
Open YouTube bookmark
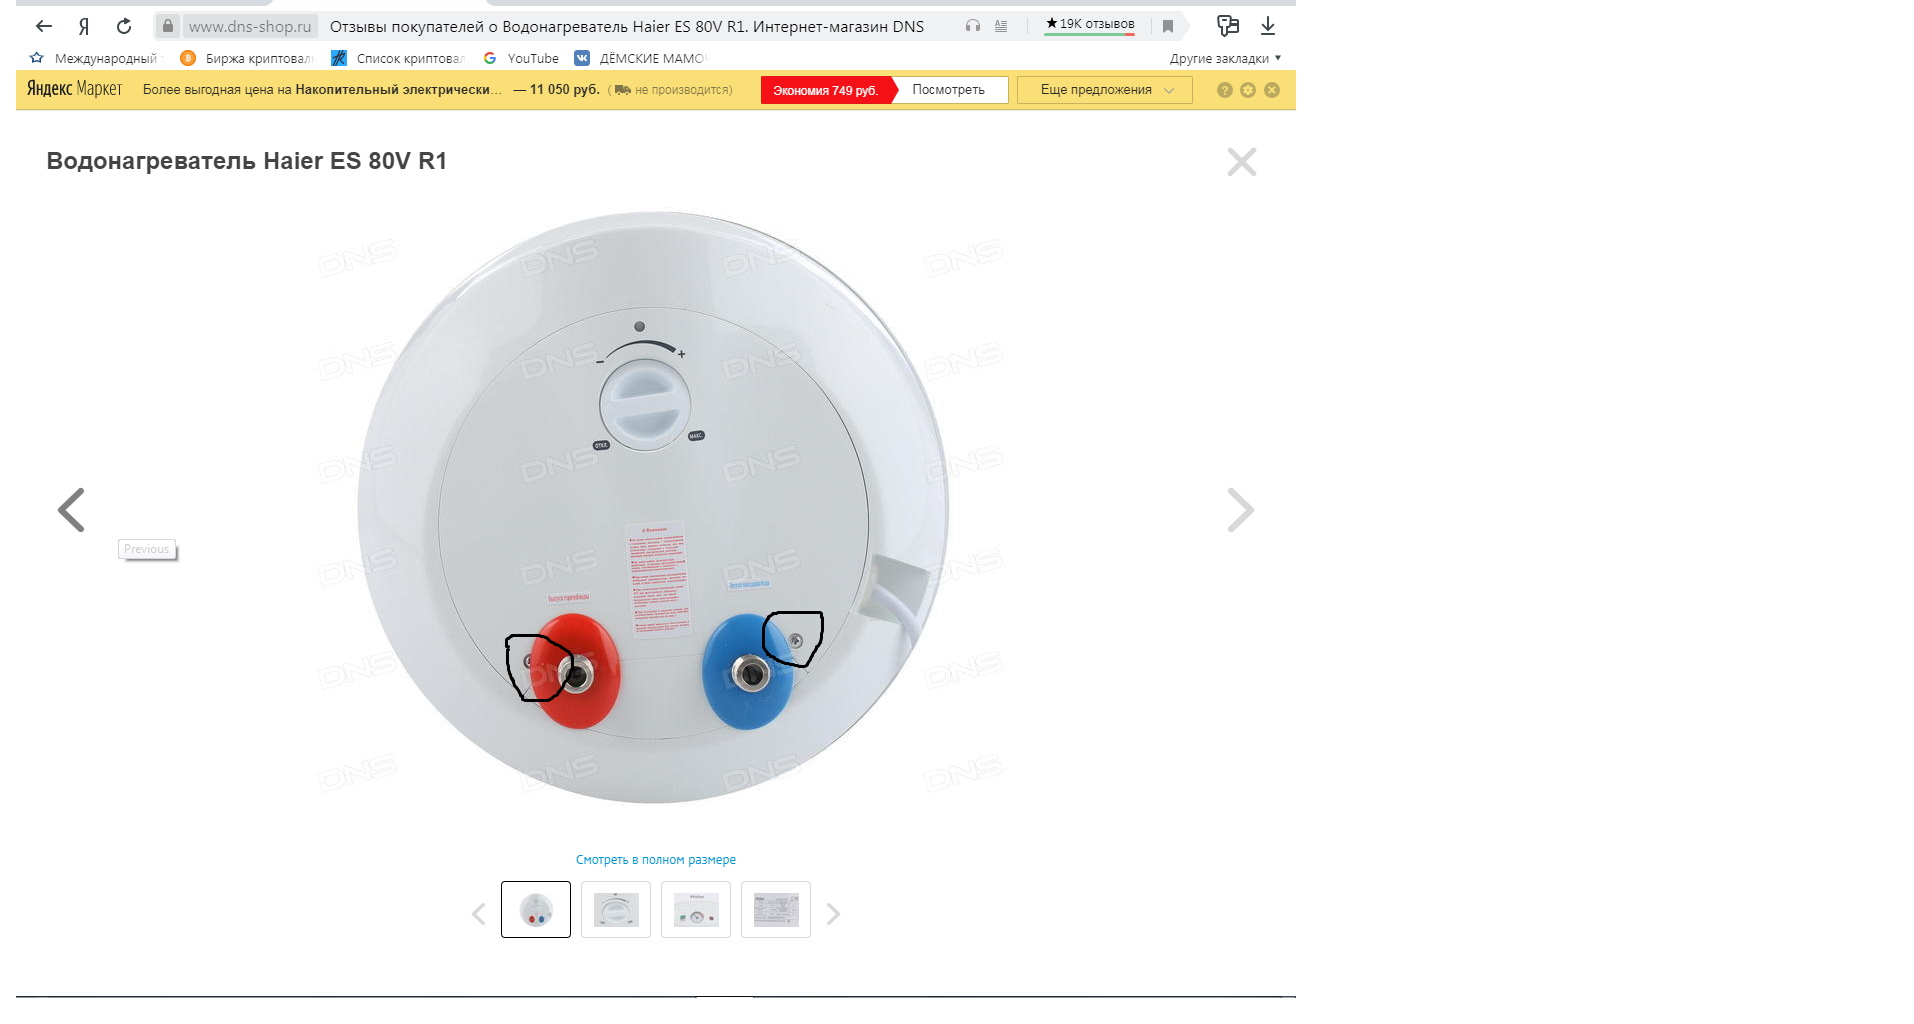click(x=521, y=58)
